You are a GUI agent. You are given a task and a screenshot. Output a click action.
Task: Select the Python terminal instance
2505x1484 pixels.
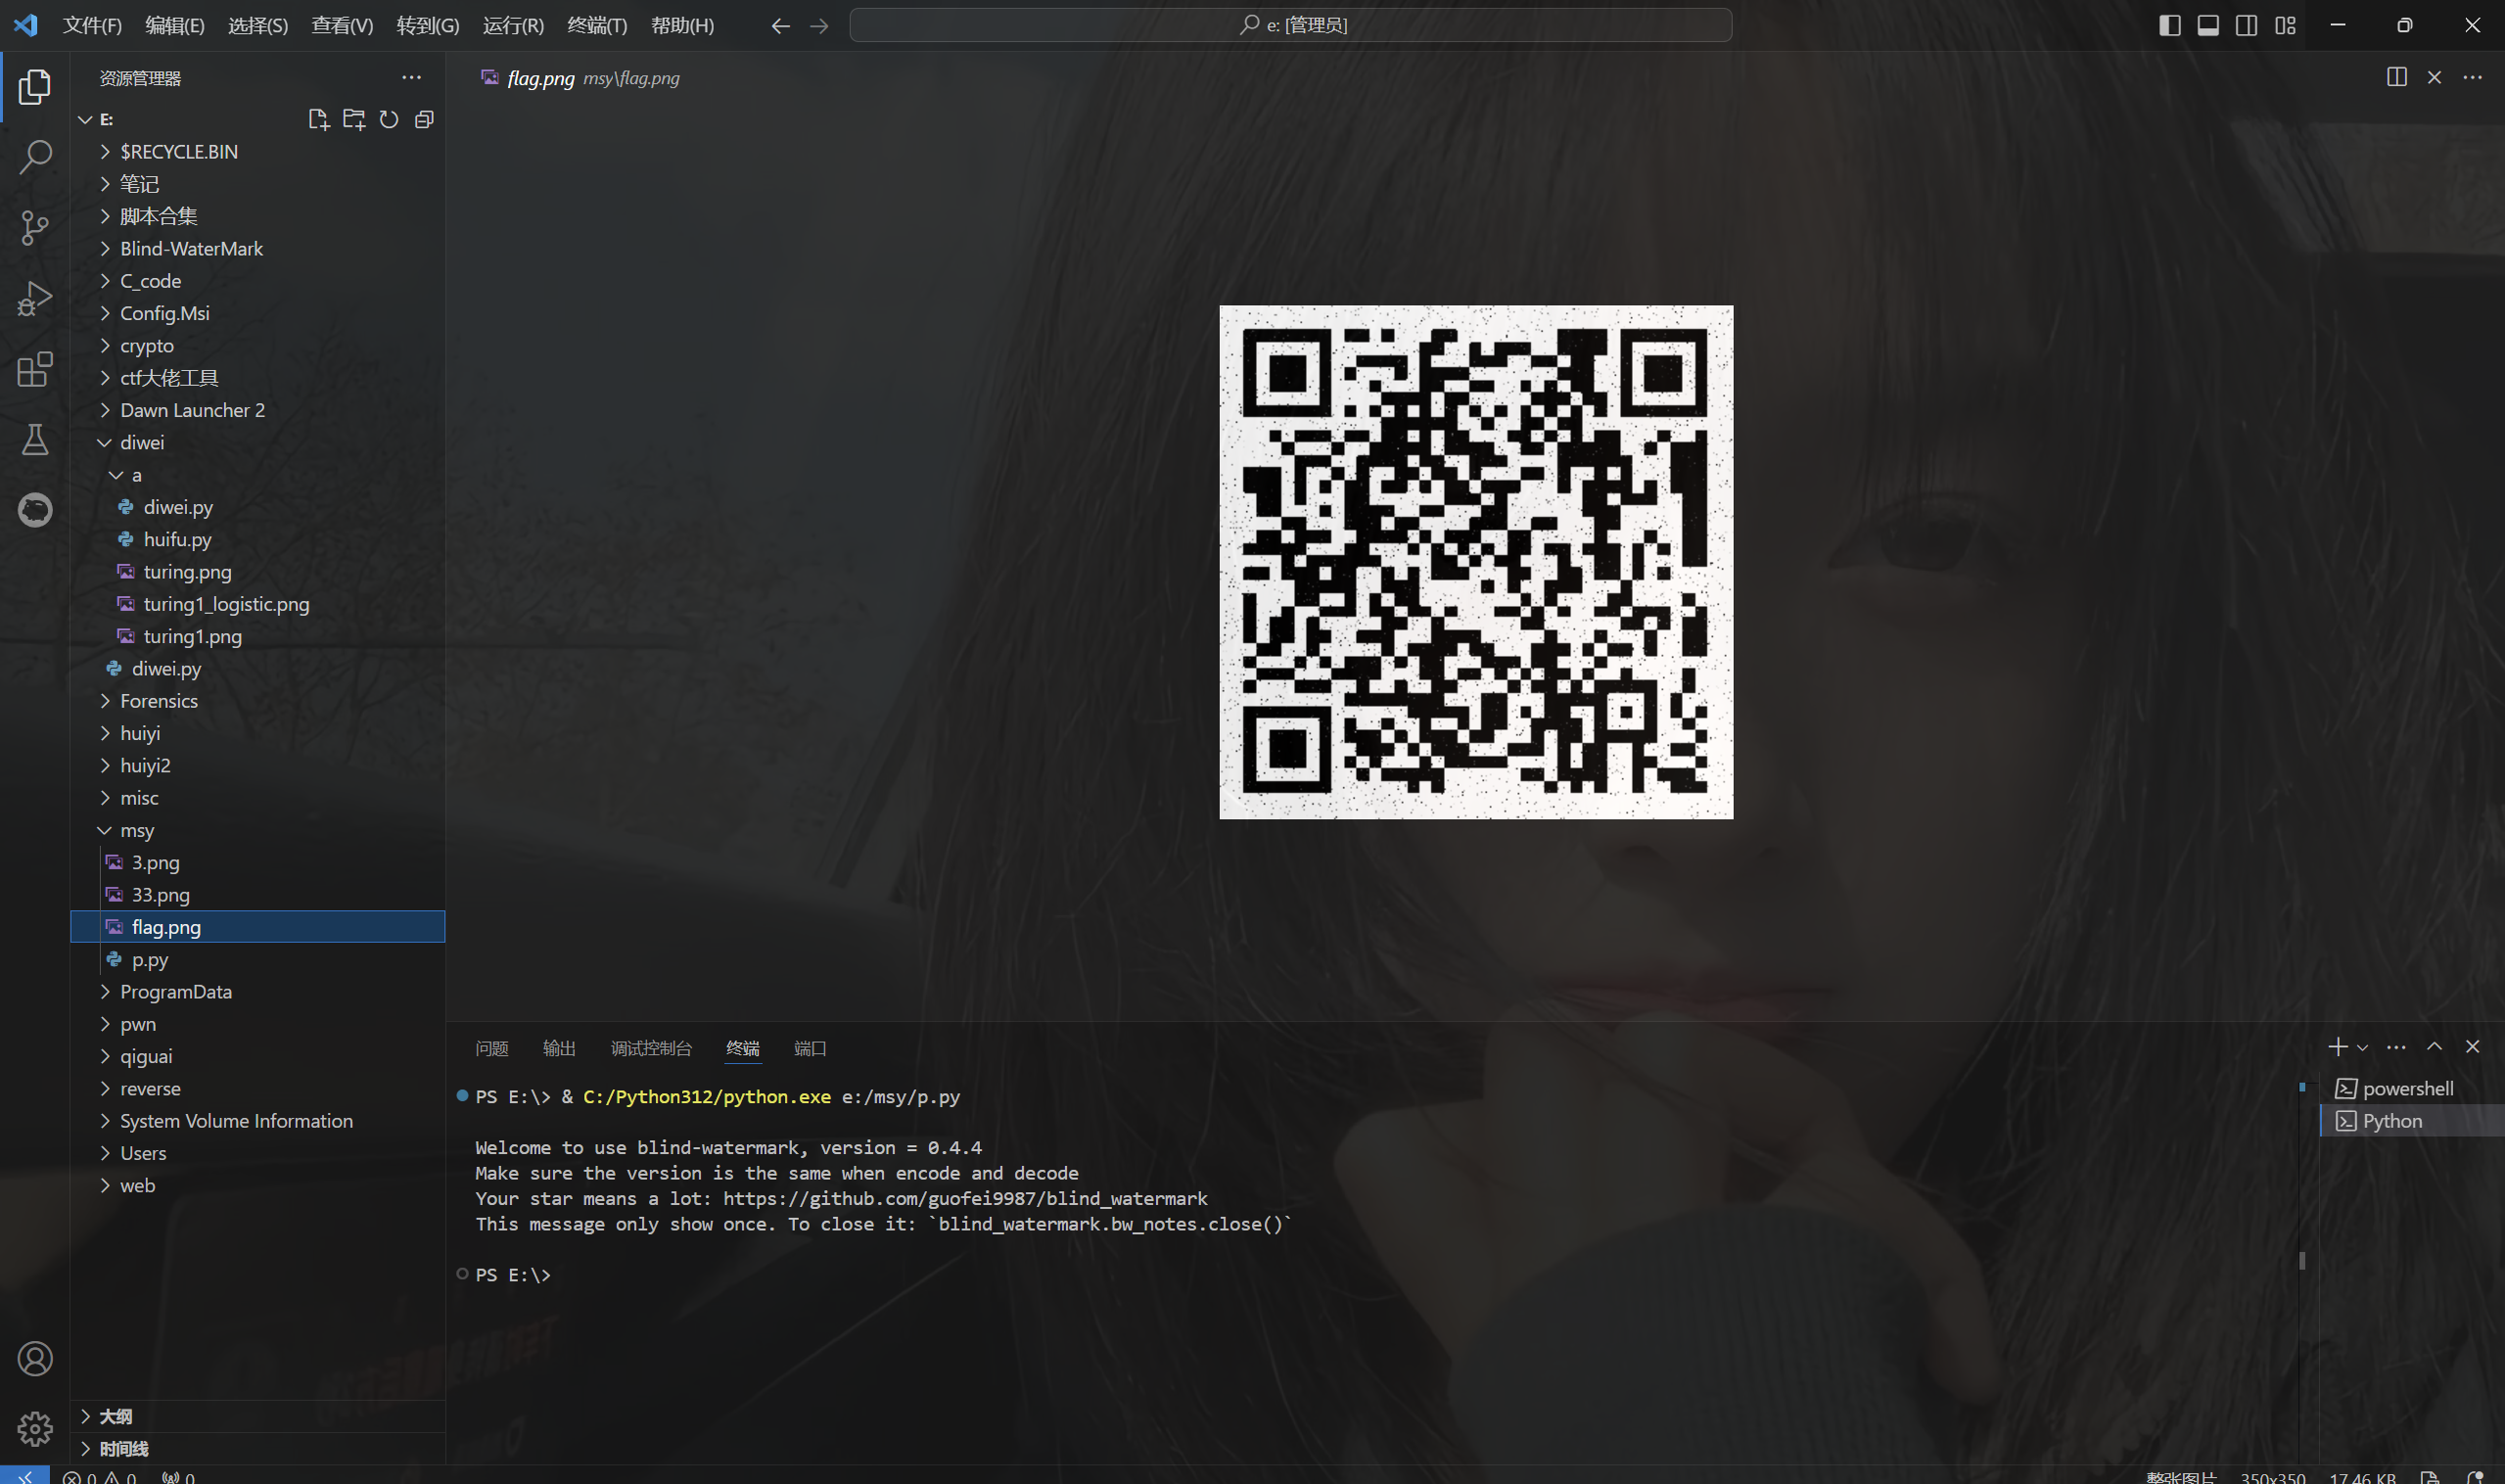click(2411, 1121)
